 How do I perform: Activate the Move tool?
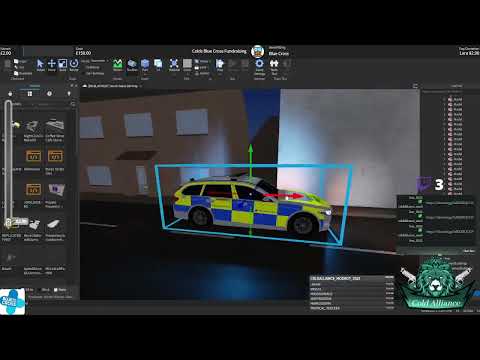(x=52, y=65)
